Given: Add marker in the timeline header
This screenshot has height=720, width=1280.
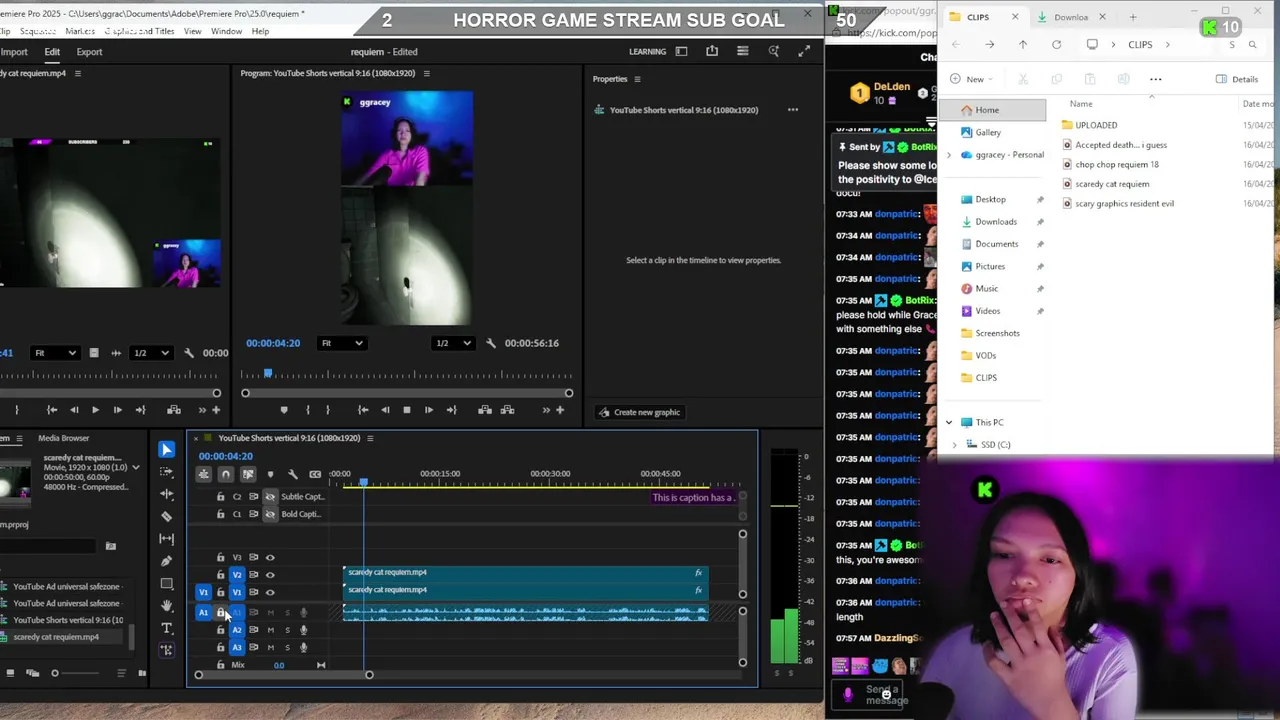Looking at the screenshot, I should point(270,474).
